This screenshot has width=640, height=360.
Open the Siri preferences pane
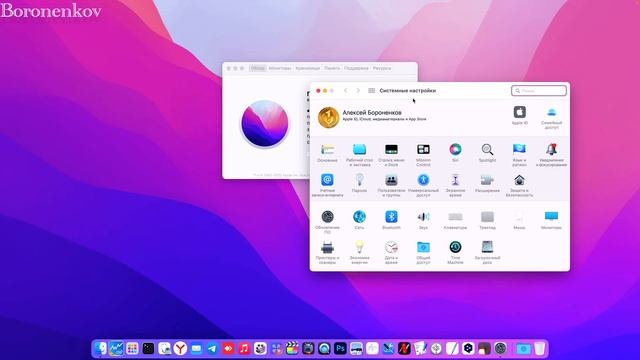click(455, 150)
